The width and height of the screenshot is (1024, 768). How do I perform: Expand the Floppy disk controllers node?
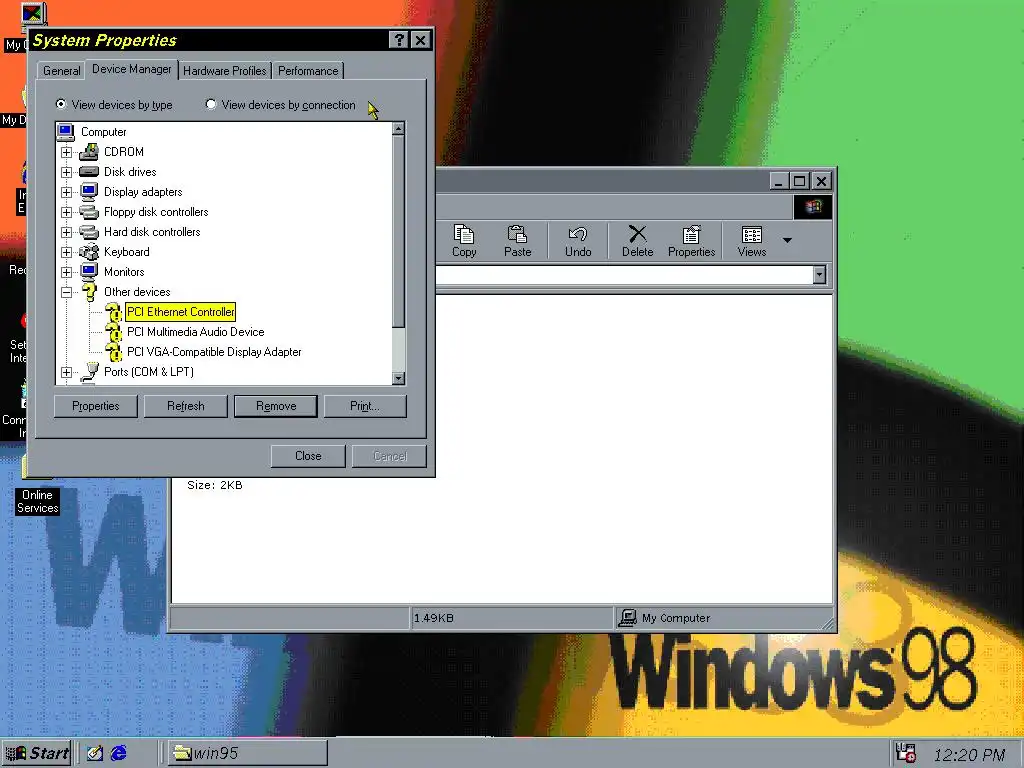(66, 212)
